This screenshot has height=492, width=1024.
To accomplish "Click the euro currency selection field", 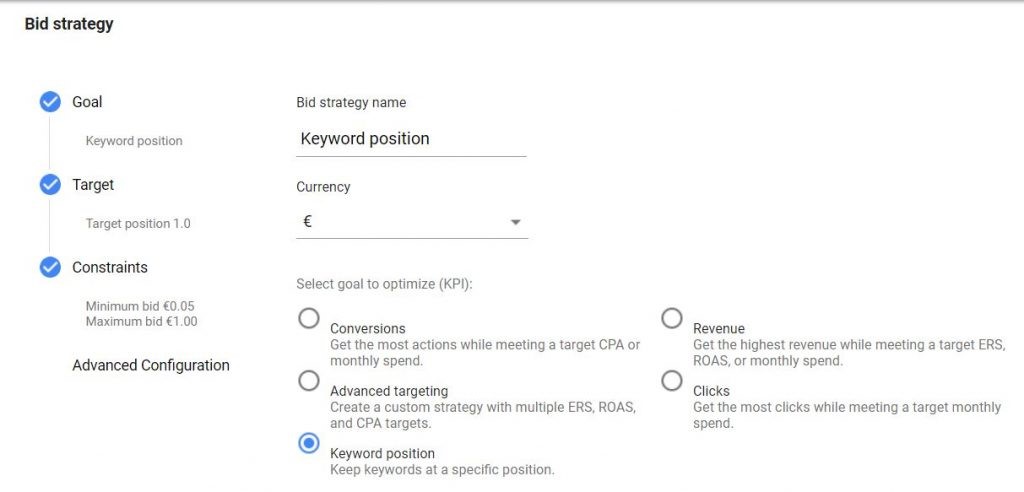I will tap(400, 222).
